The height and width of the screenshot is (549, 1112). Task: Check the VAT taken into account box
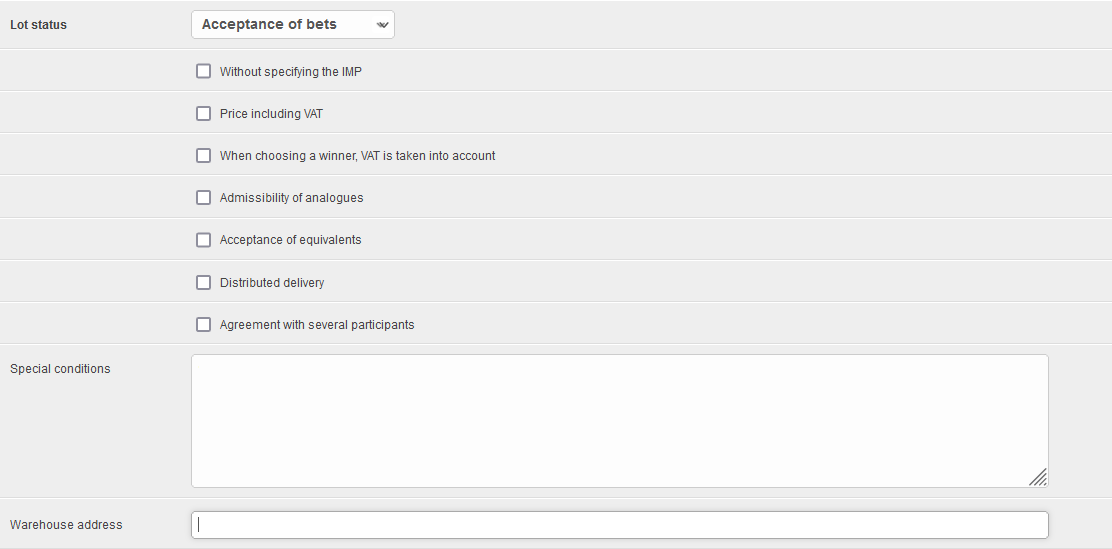point(204,156)
